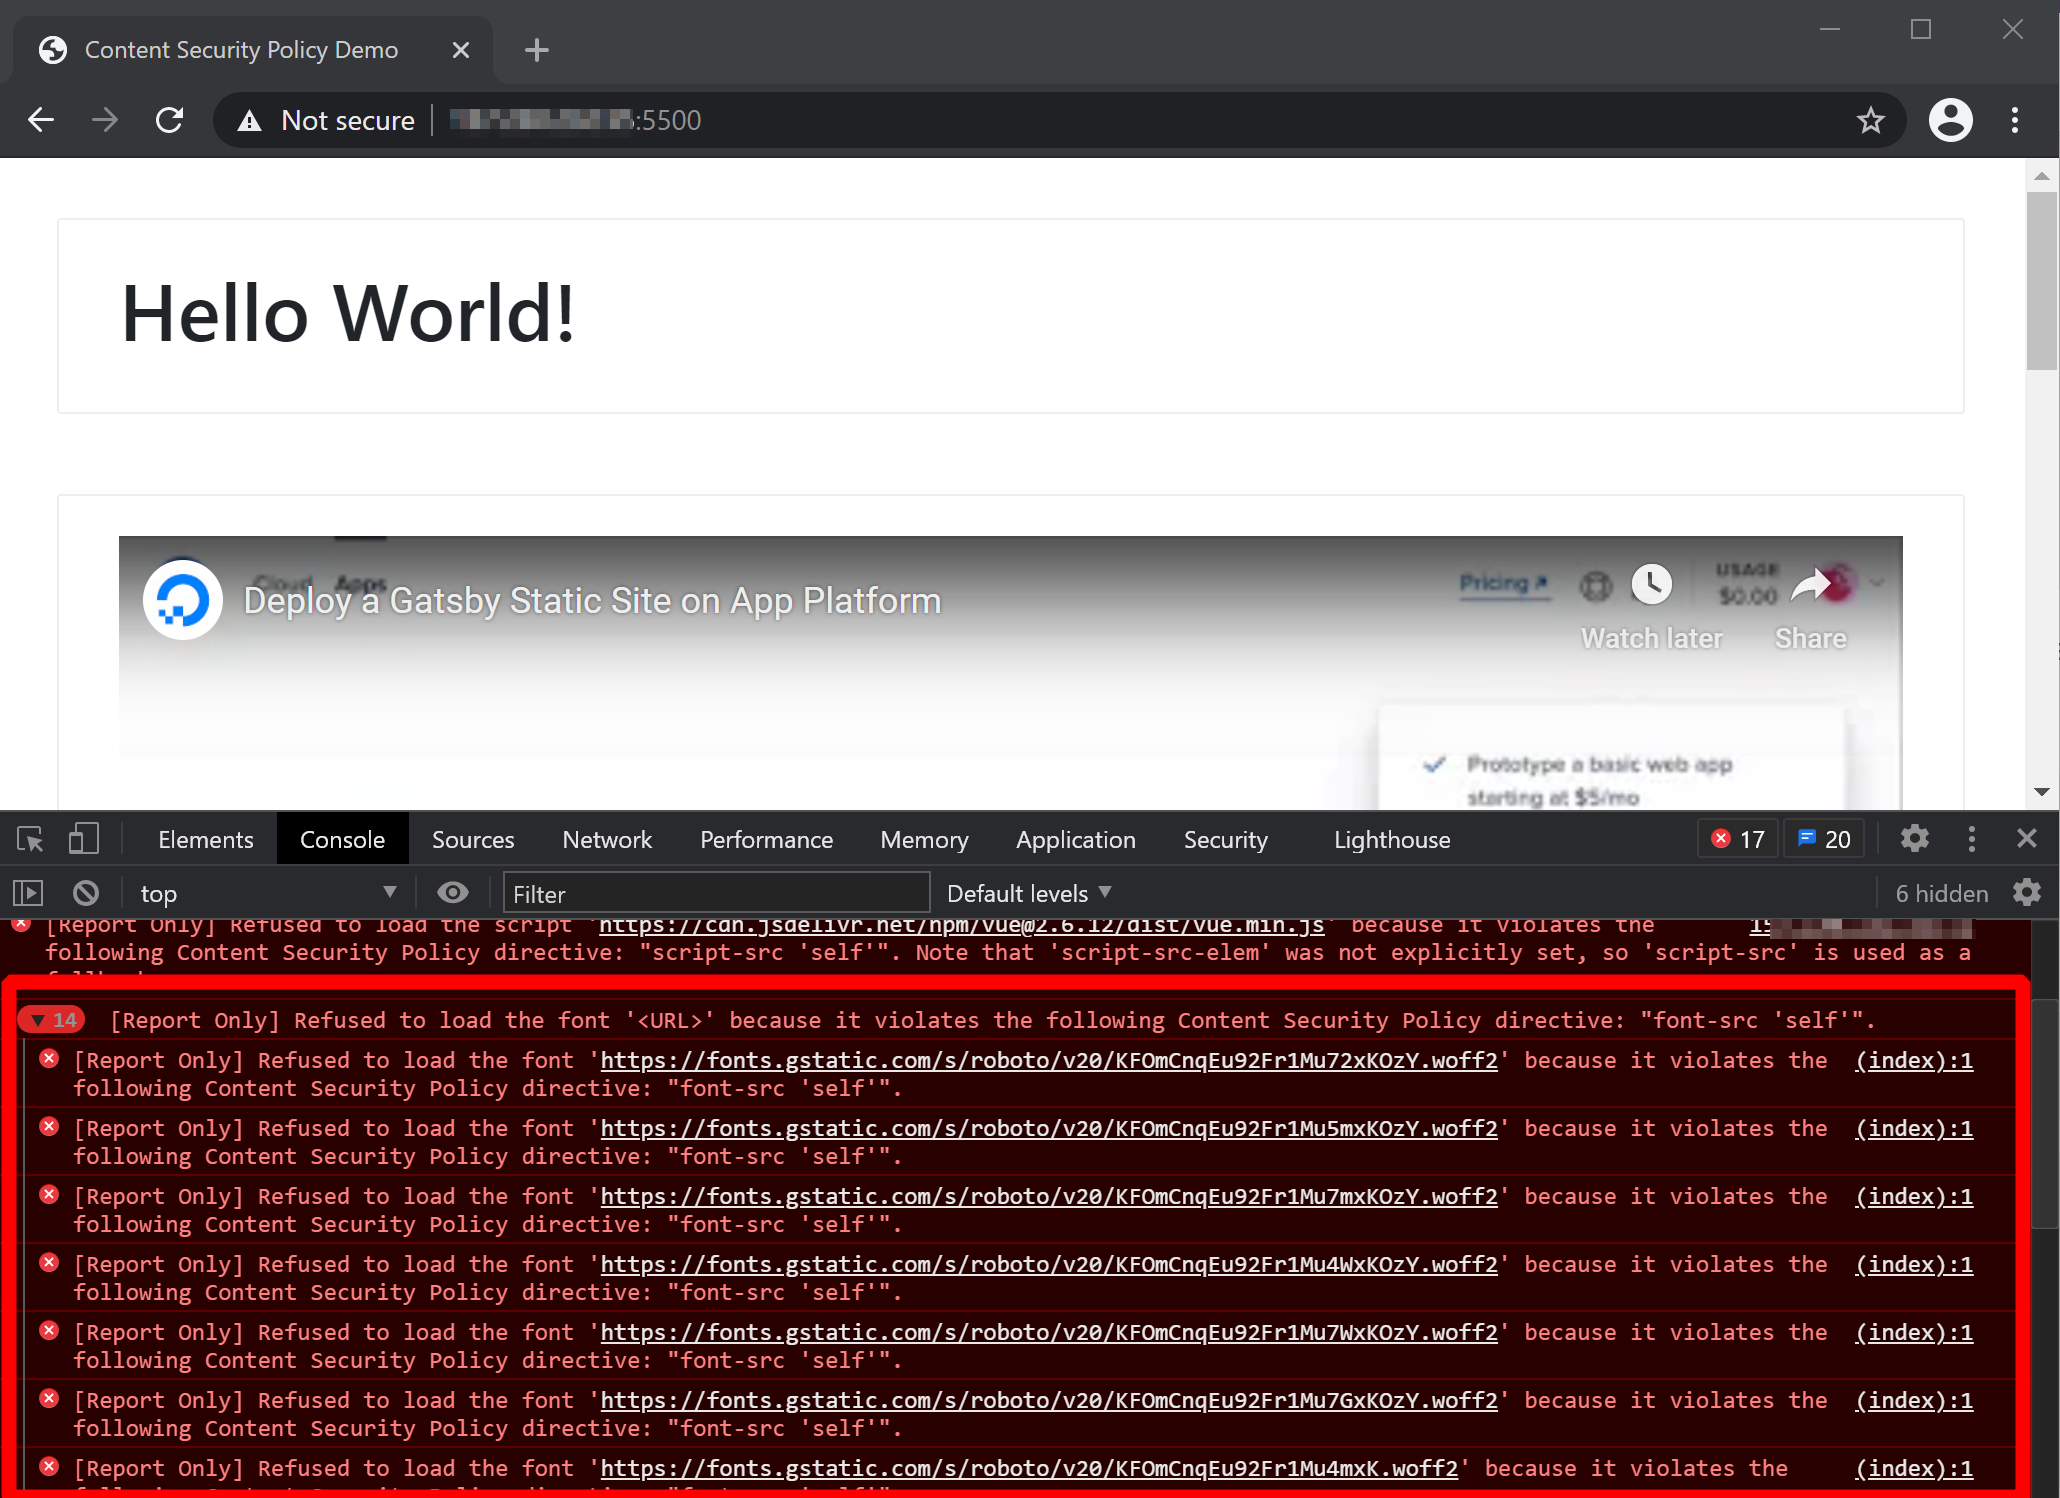Switch to the Application tab
This screenshot has height=1498, width=2060.
tap(1076, 839)
